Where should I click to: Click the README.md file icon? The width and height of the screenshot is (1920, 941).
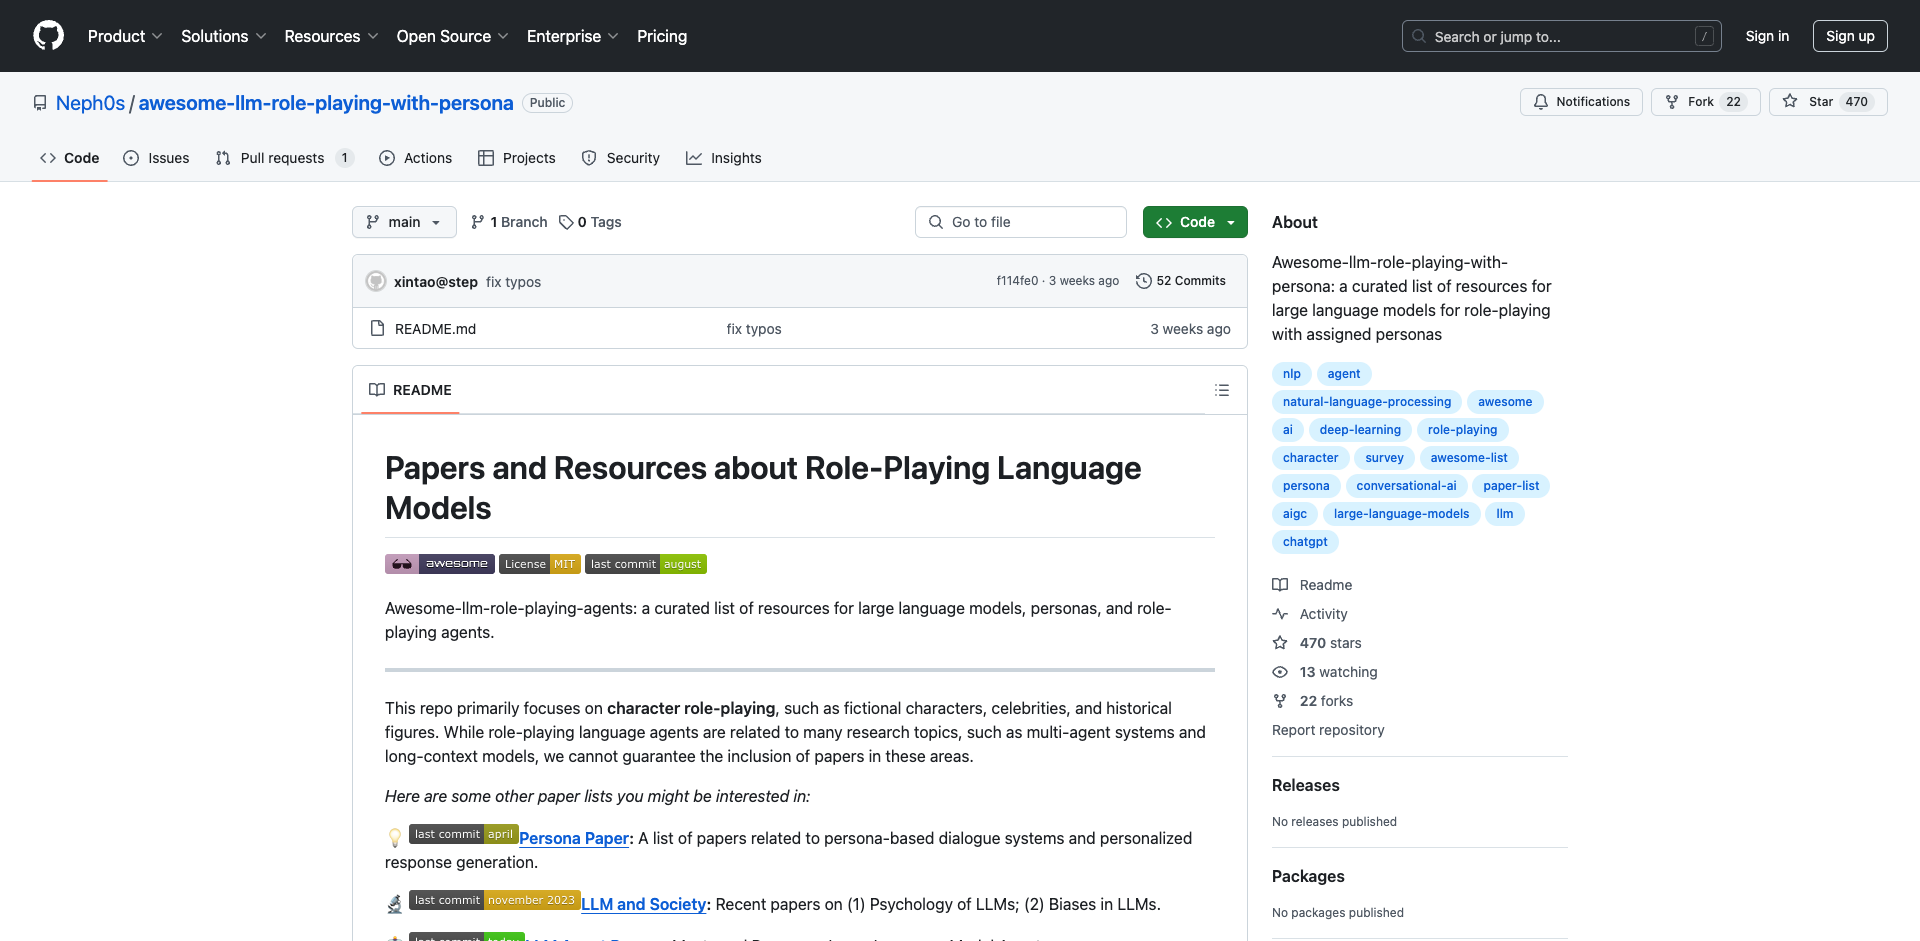point(377,328)
